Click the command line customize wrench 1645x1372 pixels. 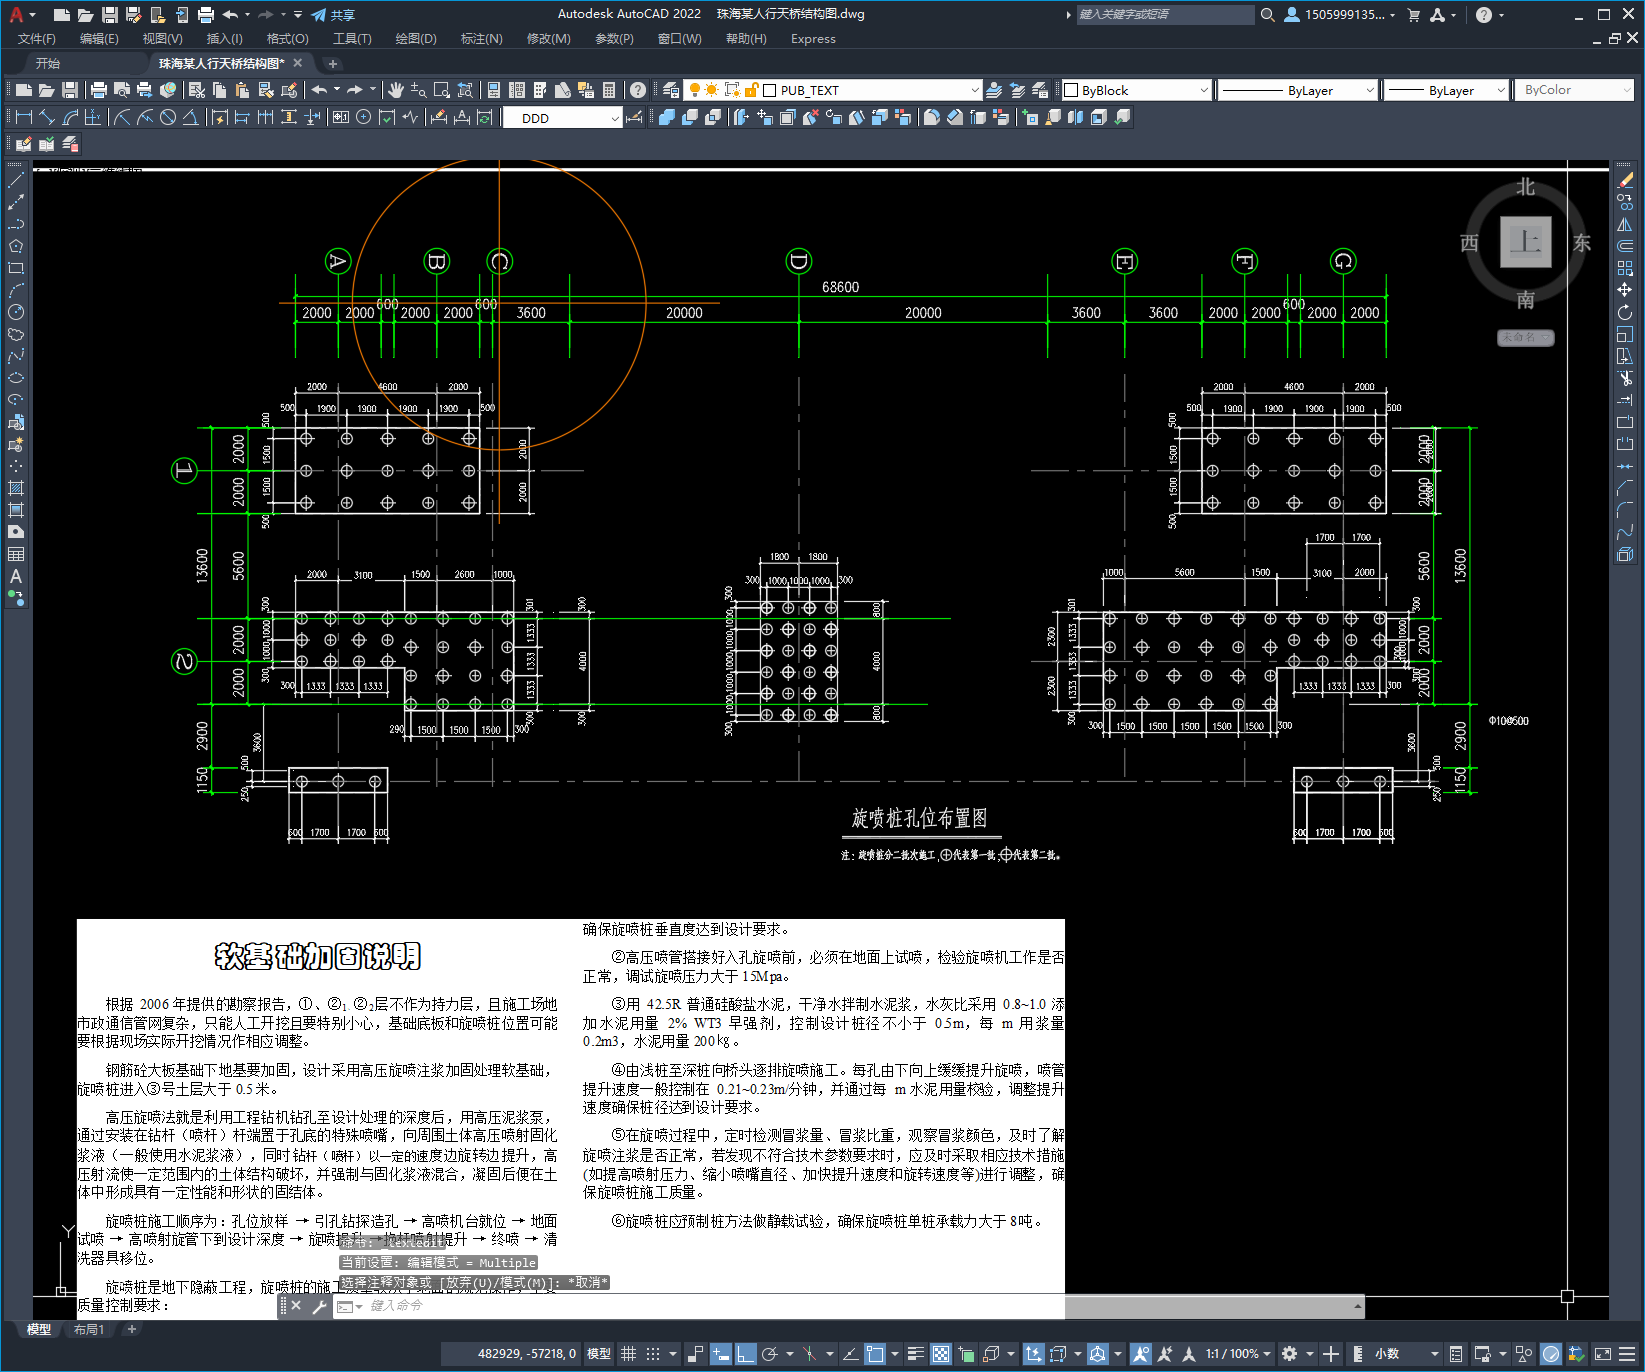pyautogui.click(x=319, y=1306)
